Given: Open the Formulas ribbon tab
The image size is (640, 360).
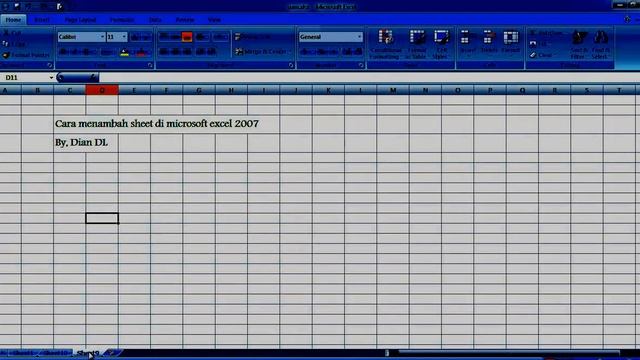Looking at the screenshot, I should 122,20.
